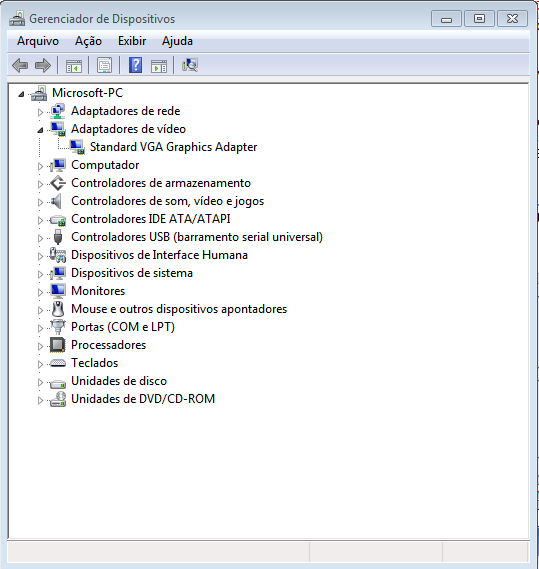The height and width of the screenshot is (569, 539).
Task: Select Mouse e outros dispositivos apontadores
Action: [179, 309]
